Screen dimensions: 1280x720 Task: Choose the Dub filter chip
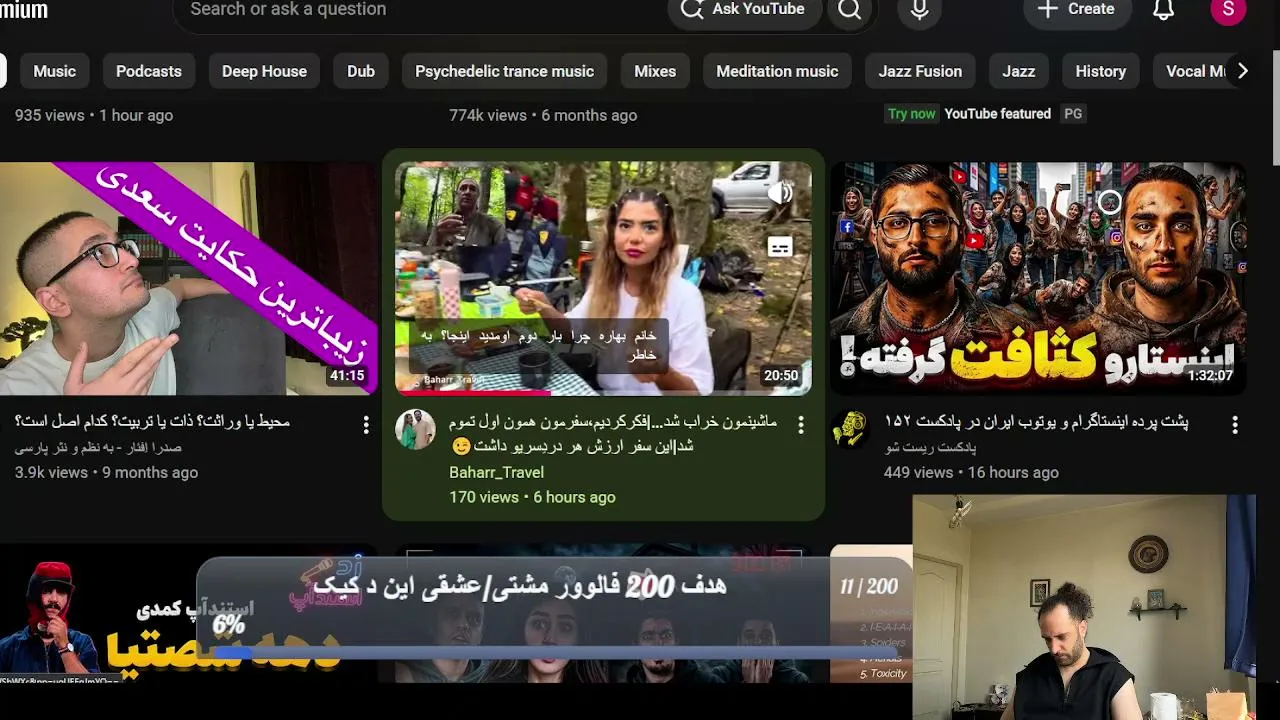[361, 71]
